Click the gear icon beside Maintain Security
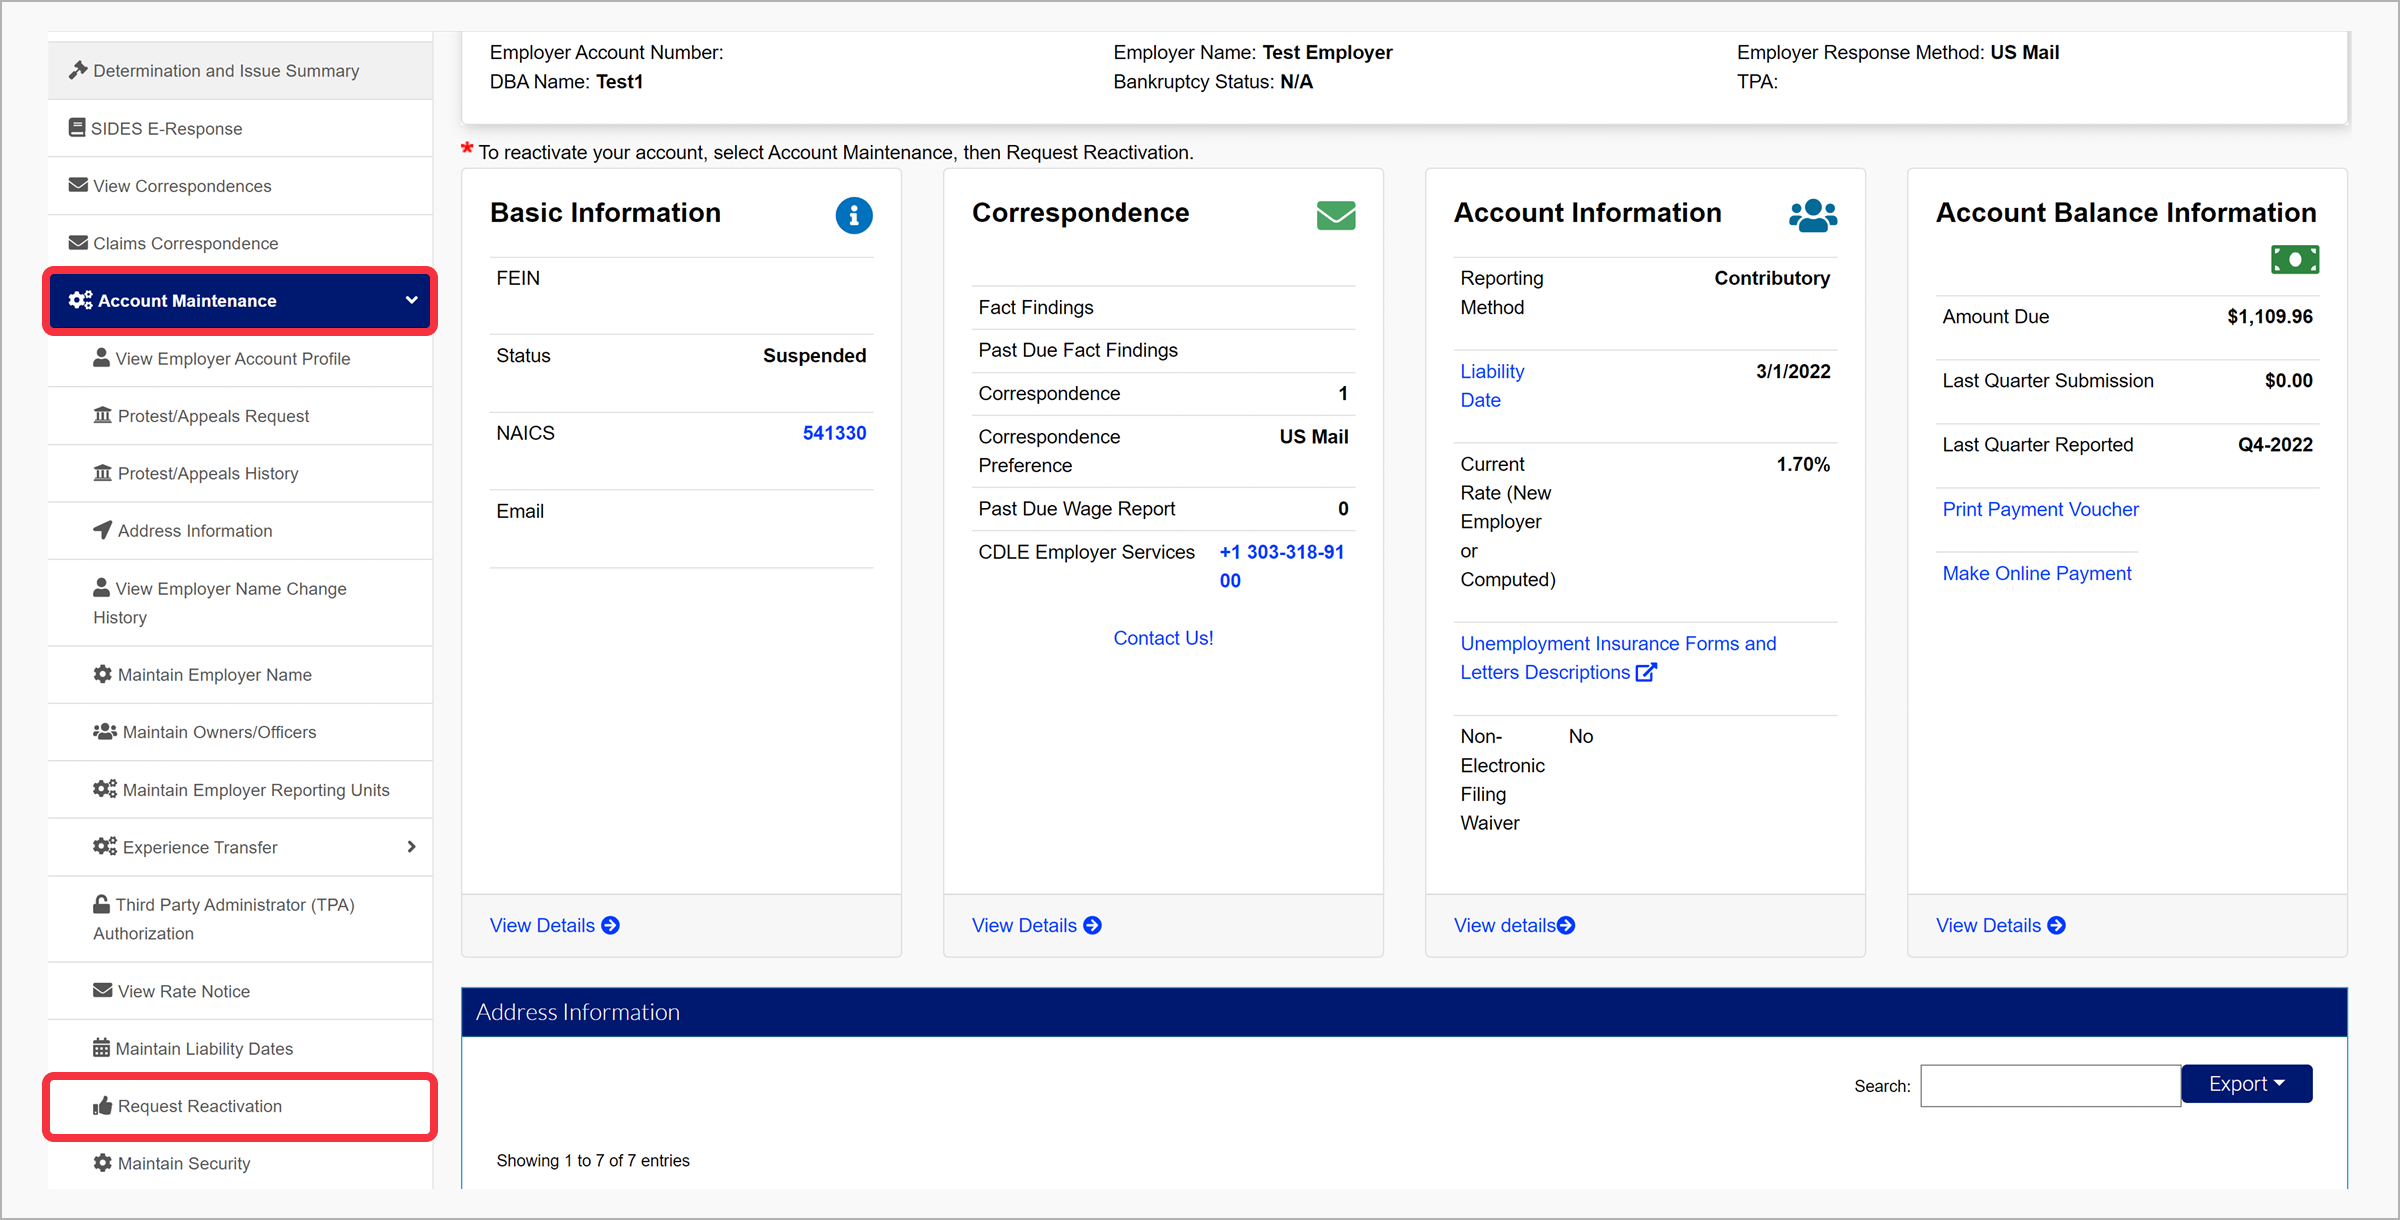The height and width of the screenshot is (1220, 2400). (102, 1162)
